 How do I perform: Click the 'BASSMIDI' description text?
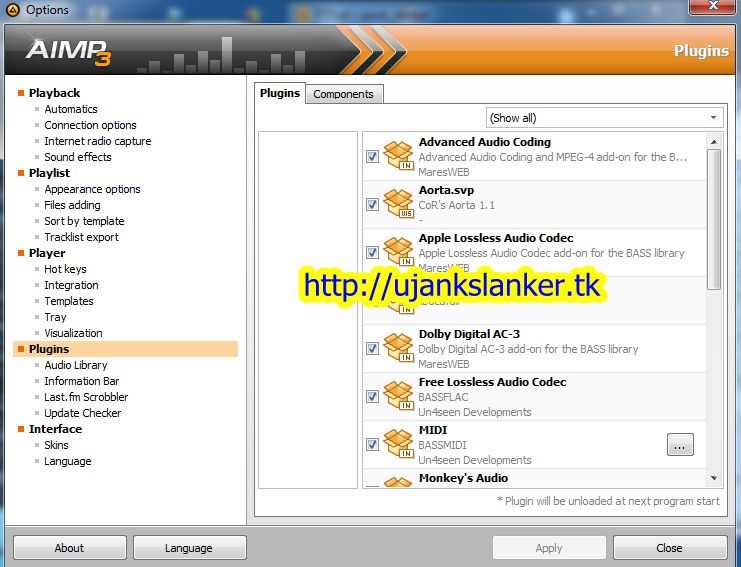pyautogui.click(x=442, y=445)
